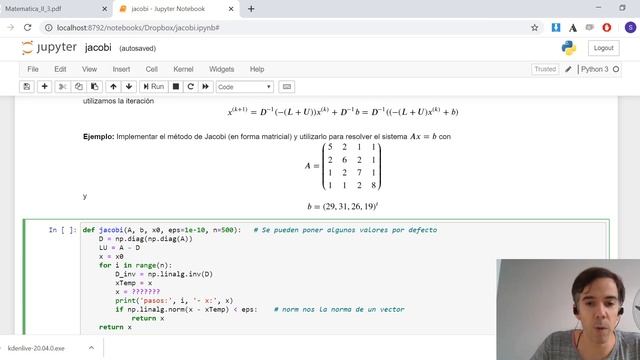Click the LU = A - D code line
Screen dimensions: 640x360
(119, 247)
